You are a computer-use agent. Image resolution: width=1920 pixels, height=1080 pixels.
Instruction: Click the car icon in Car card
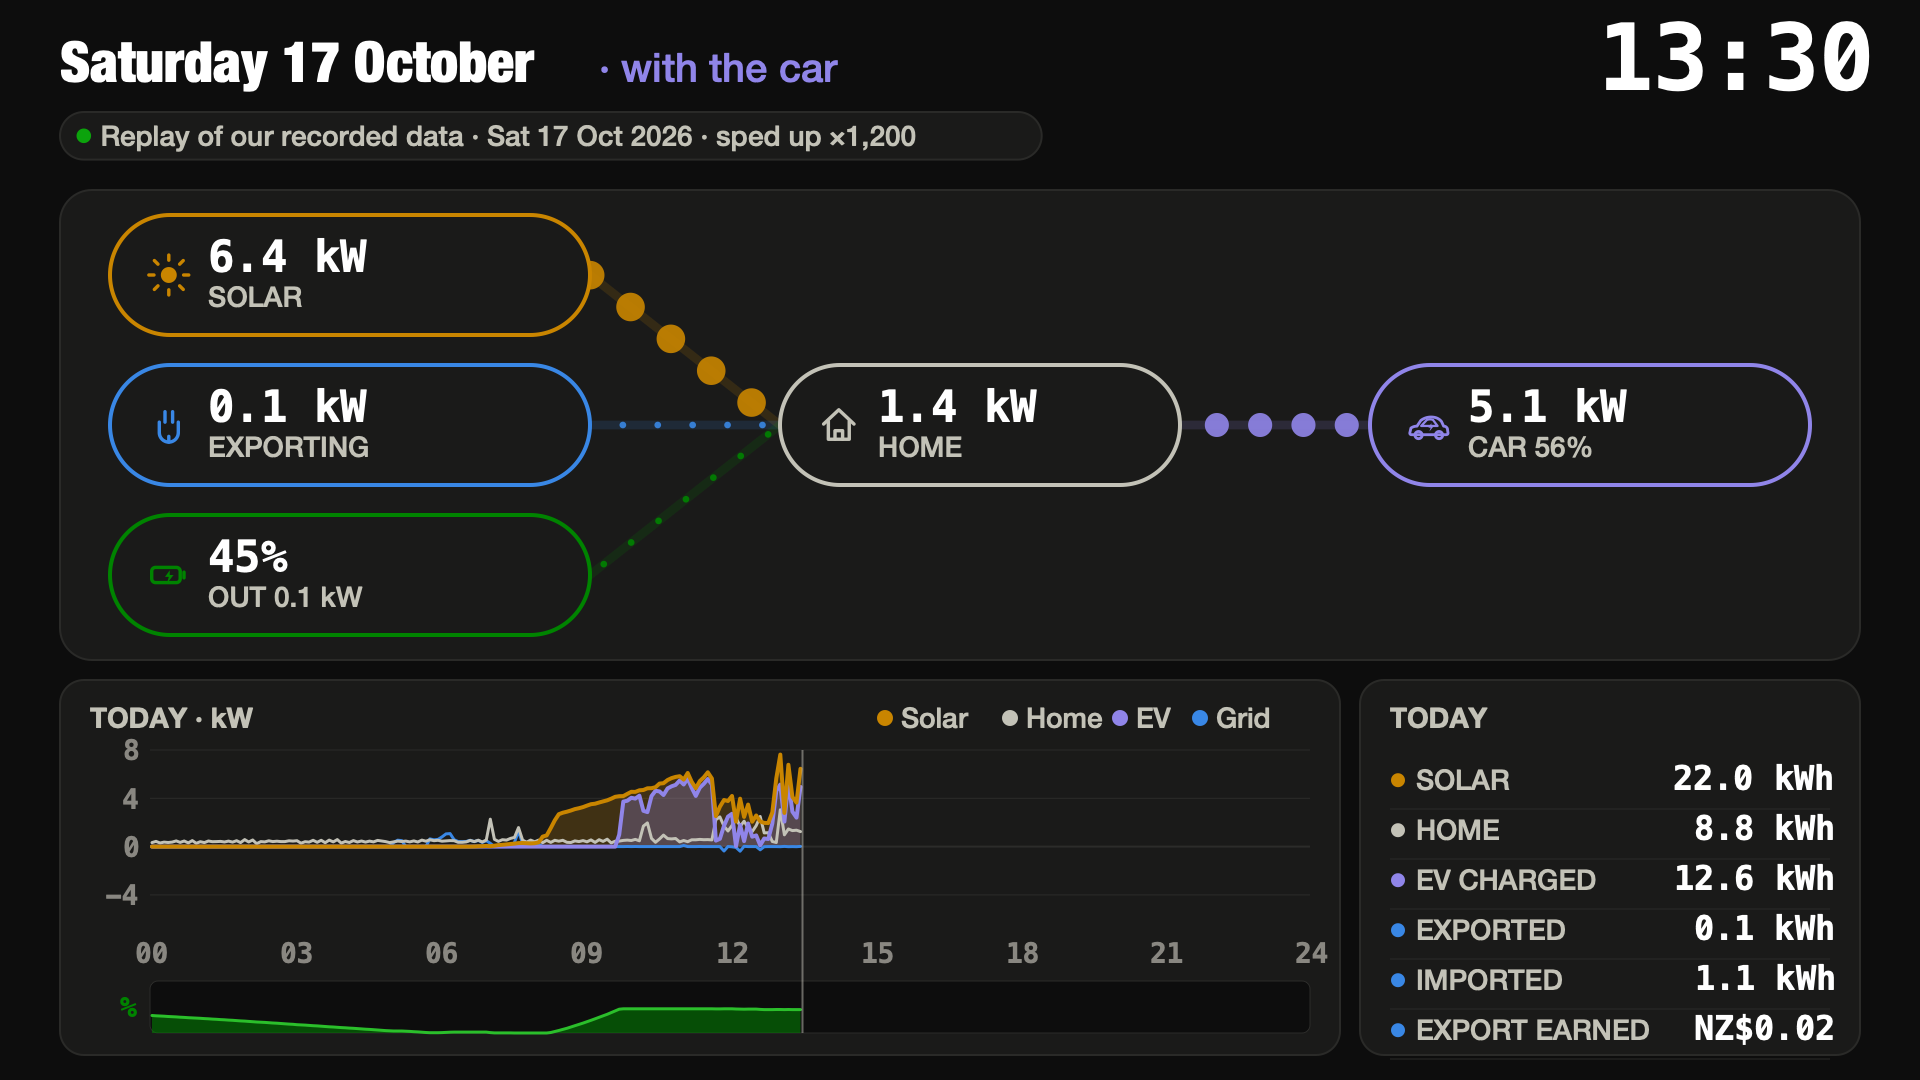[x=1428, y=427]
